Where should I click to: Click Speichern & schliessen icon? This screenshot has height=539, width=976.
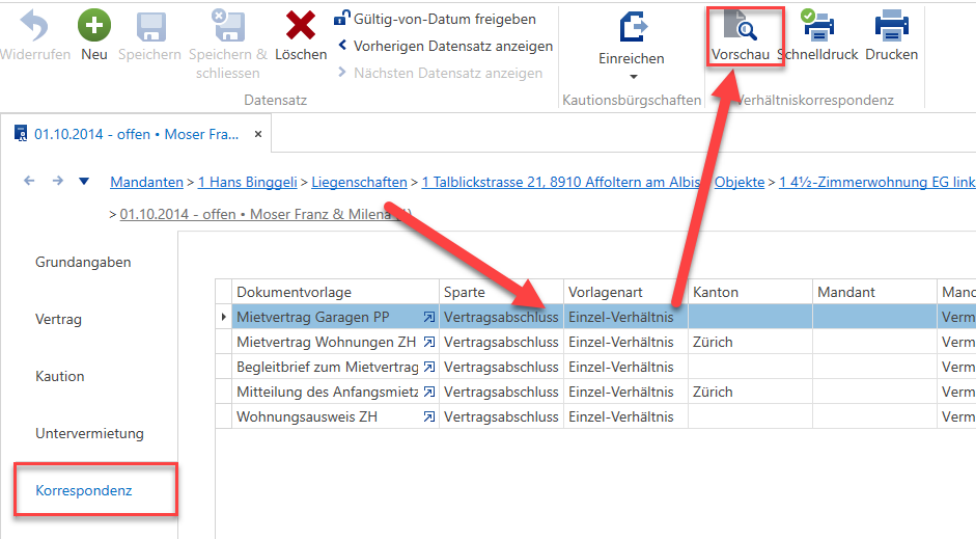click(x=228, y=26)
